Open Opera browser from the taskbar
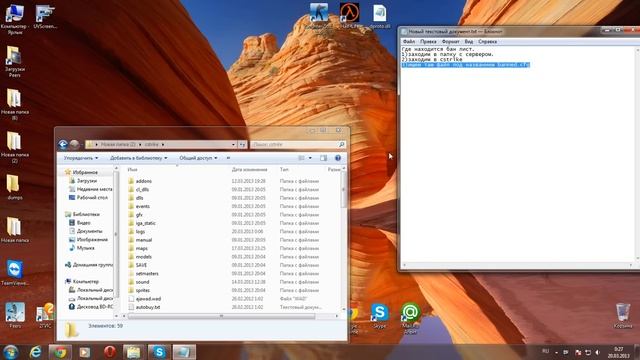The image size is (640, 360). 109,352
